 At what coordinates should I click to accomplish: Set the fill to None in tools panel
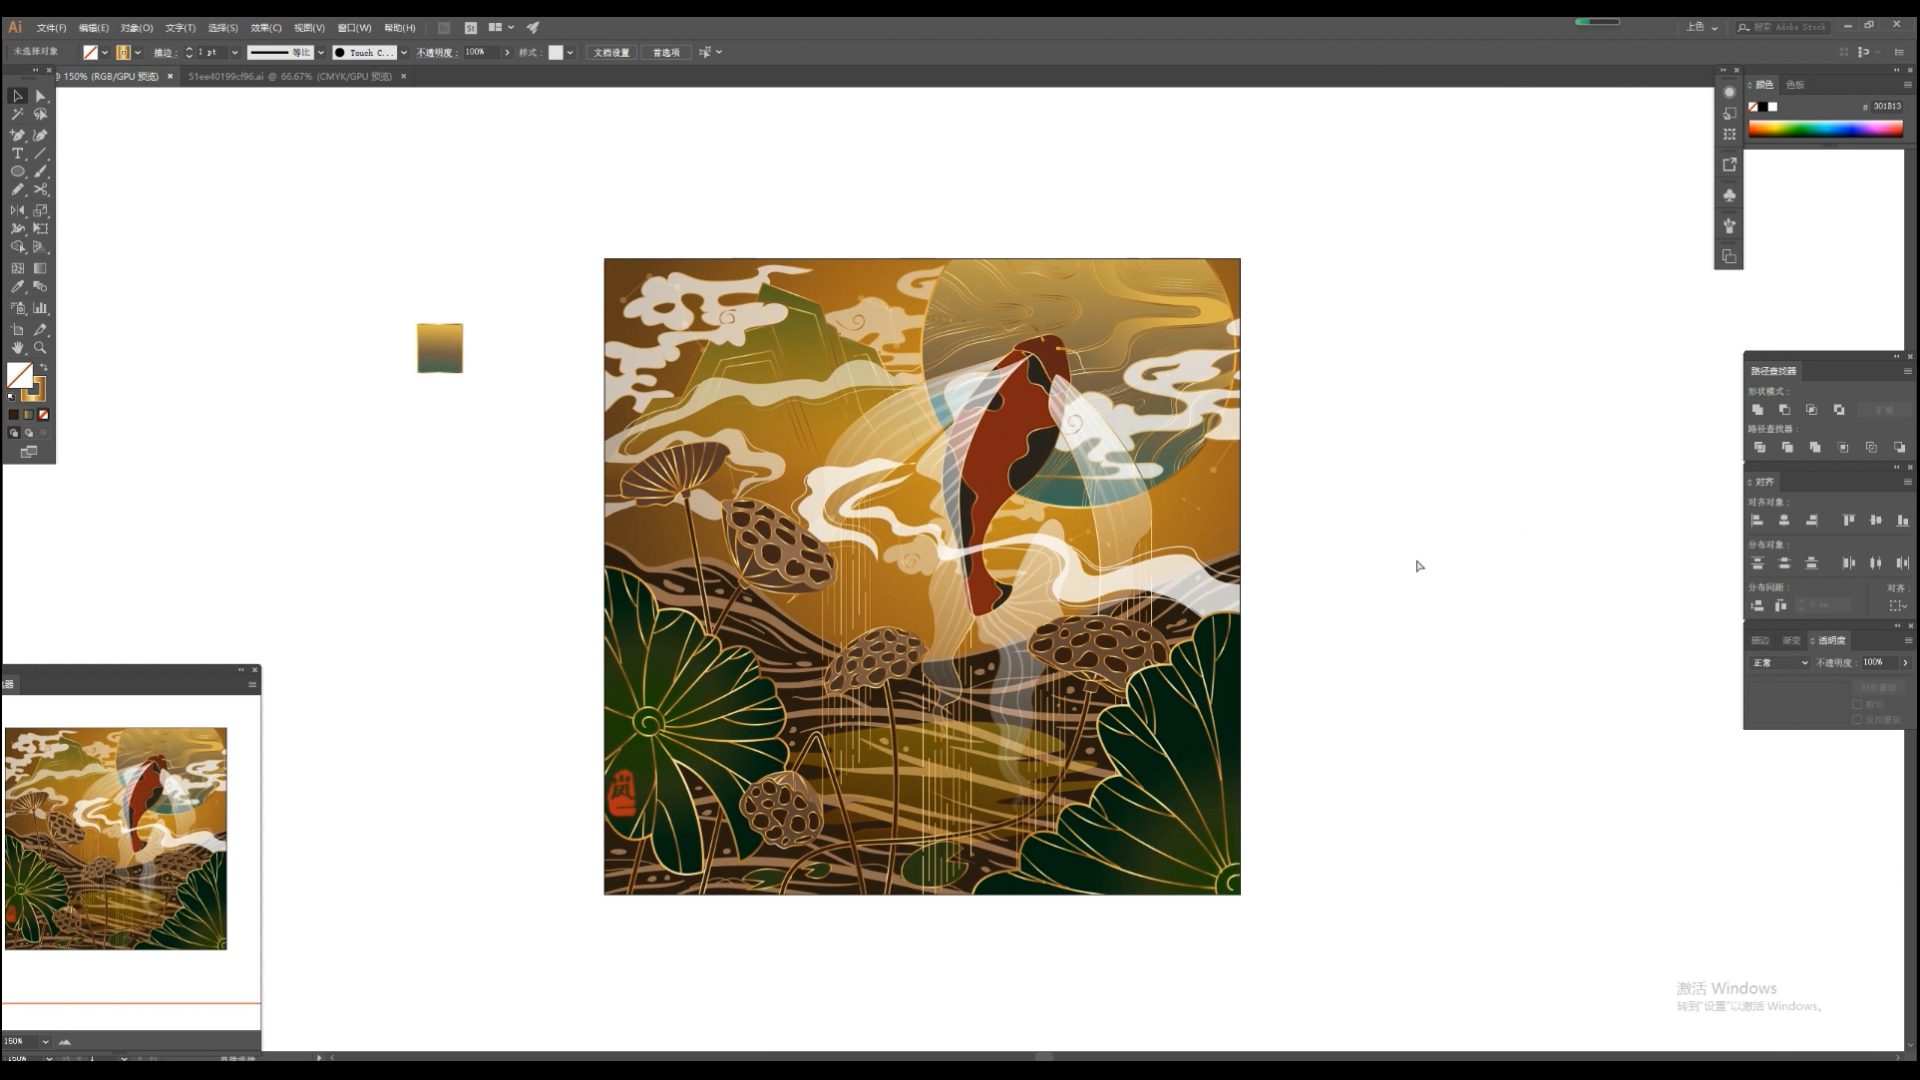tap(43, 415)
